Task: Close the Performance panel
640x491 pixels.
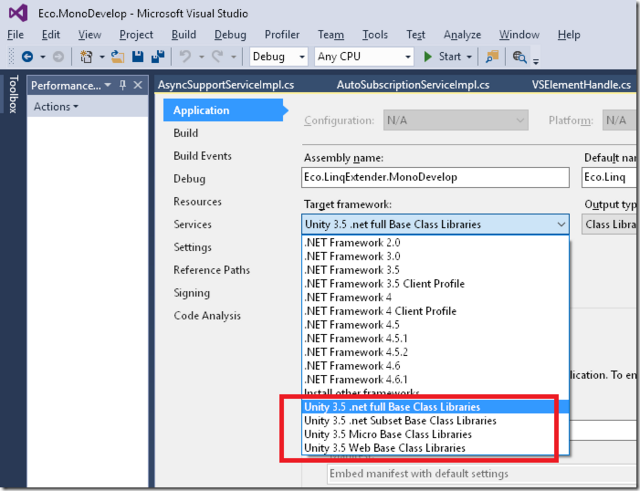Action: (138, 85)
